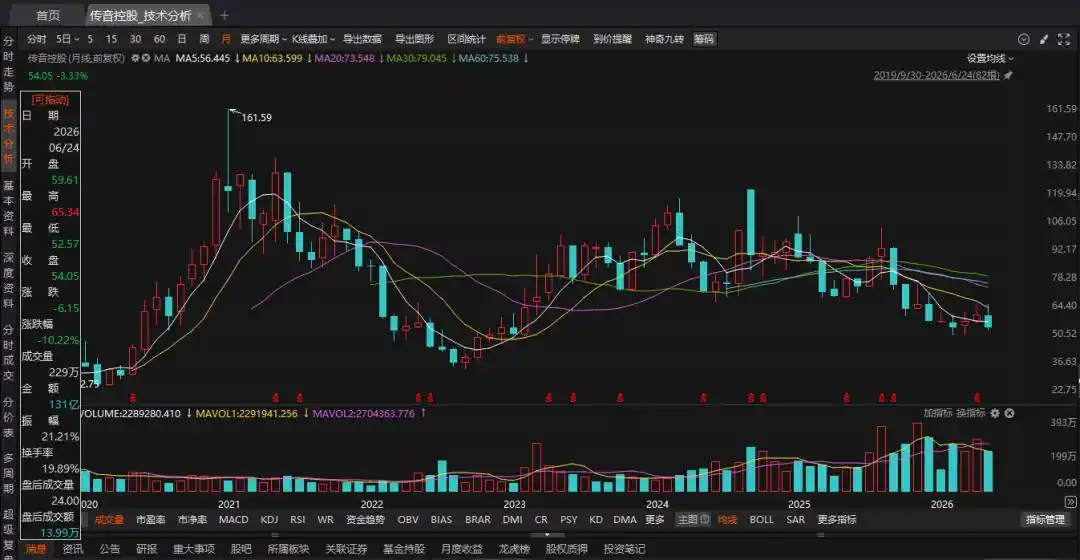This screenshot has width=1080, height=560.
Task: Pin the date range with pushpin icon
Action: pyautogui.click(x=1008, y=76)
